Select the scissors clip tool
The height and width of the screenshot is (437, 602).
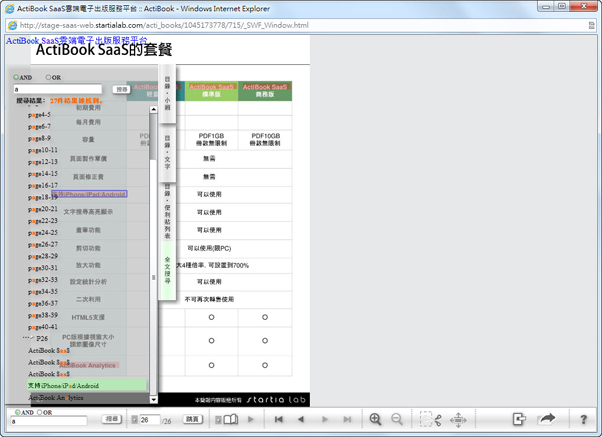(430, 419)
